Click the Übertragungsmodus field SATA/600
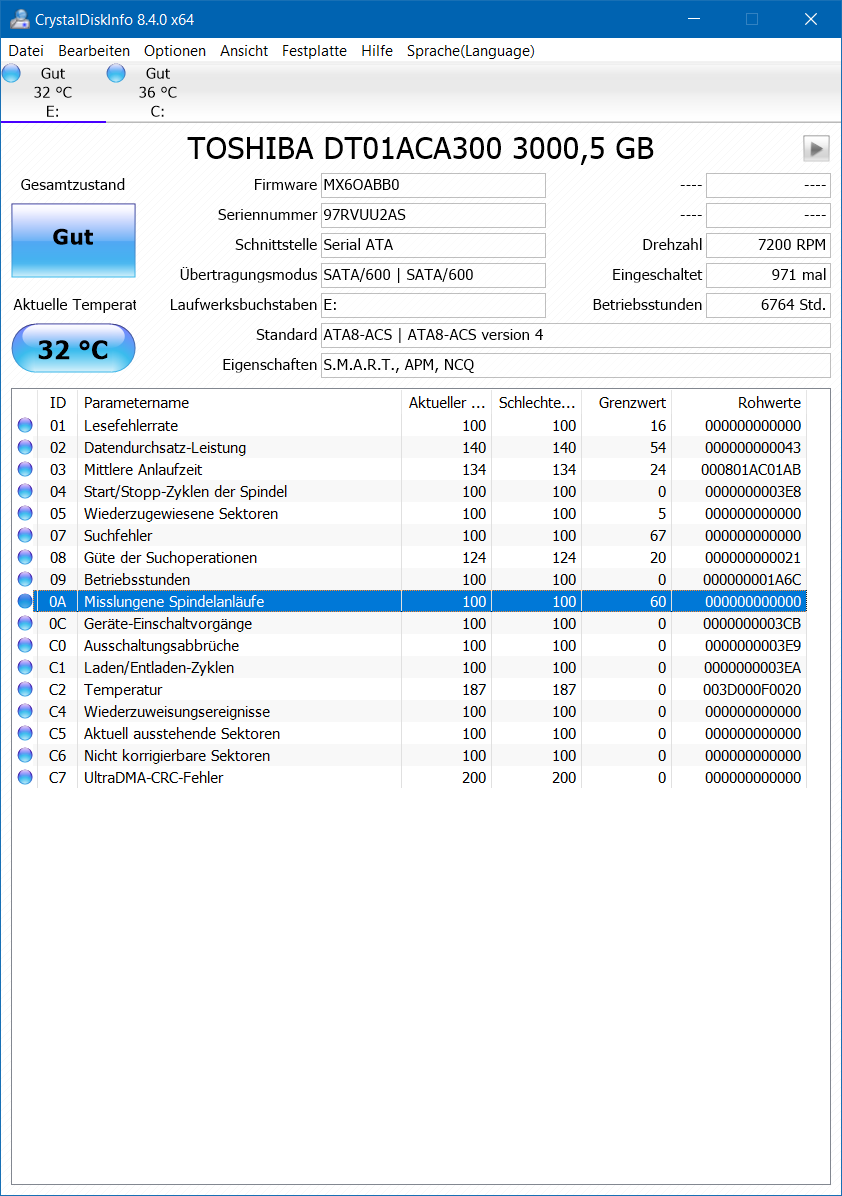The height and width of the screenshot is (1196, 842). point(433,275)
